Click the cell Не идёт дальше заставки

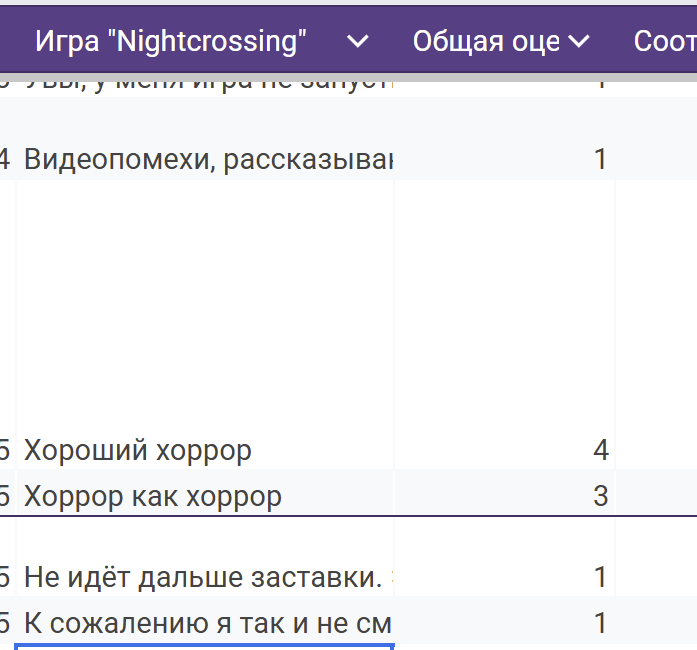(x=203, y=577)
